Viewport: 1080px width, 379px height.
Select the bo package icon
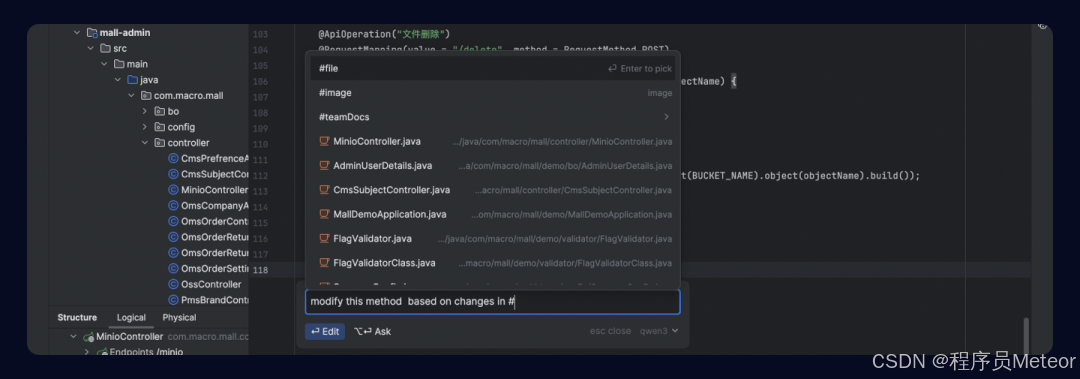click(160, 111)
